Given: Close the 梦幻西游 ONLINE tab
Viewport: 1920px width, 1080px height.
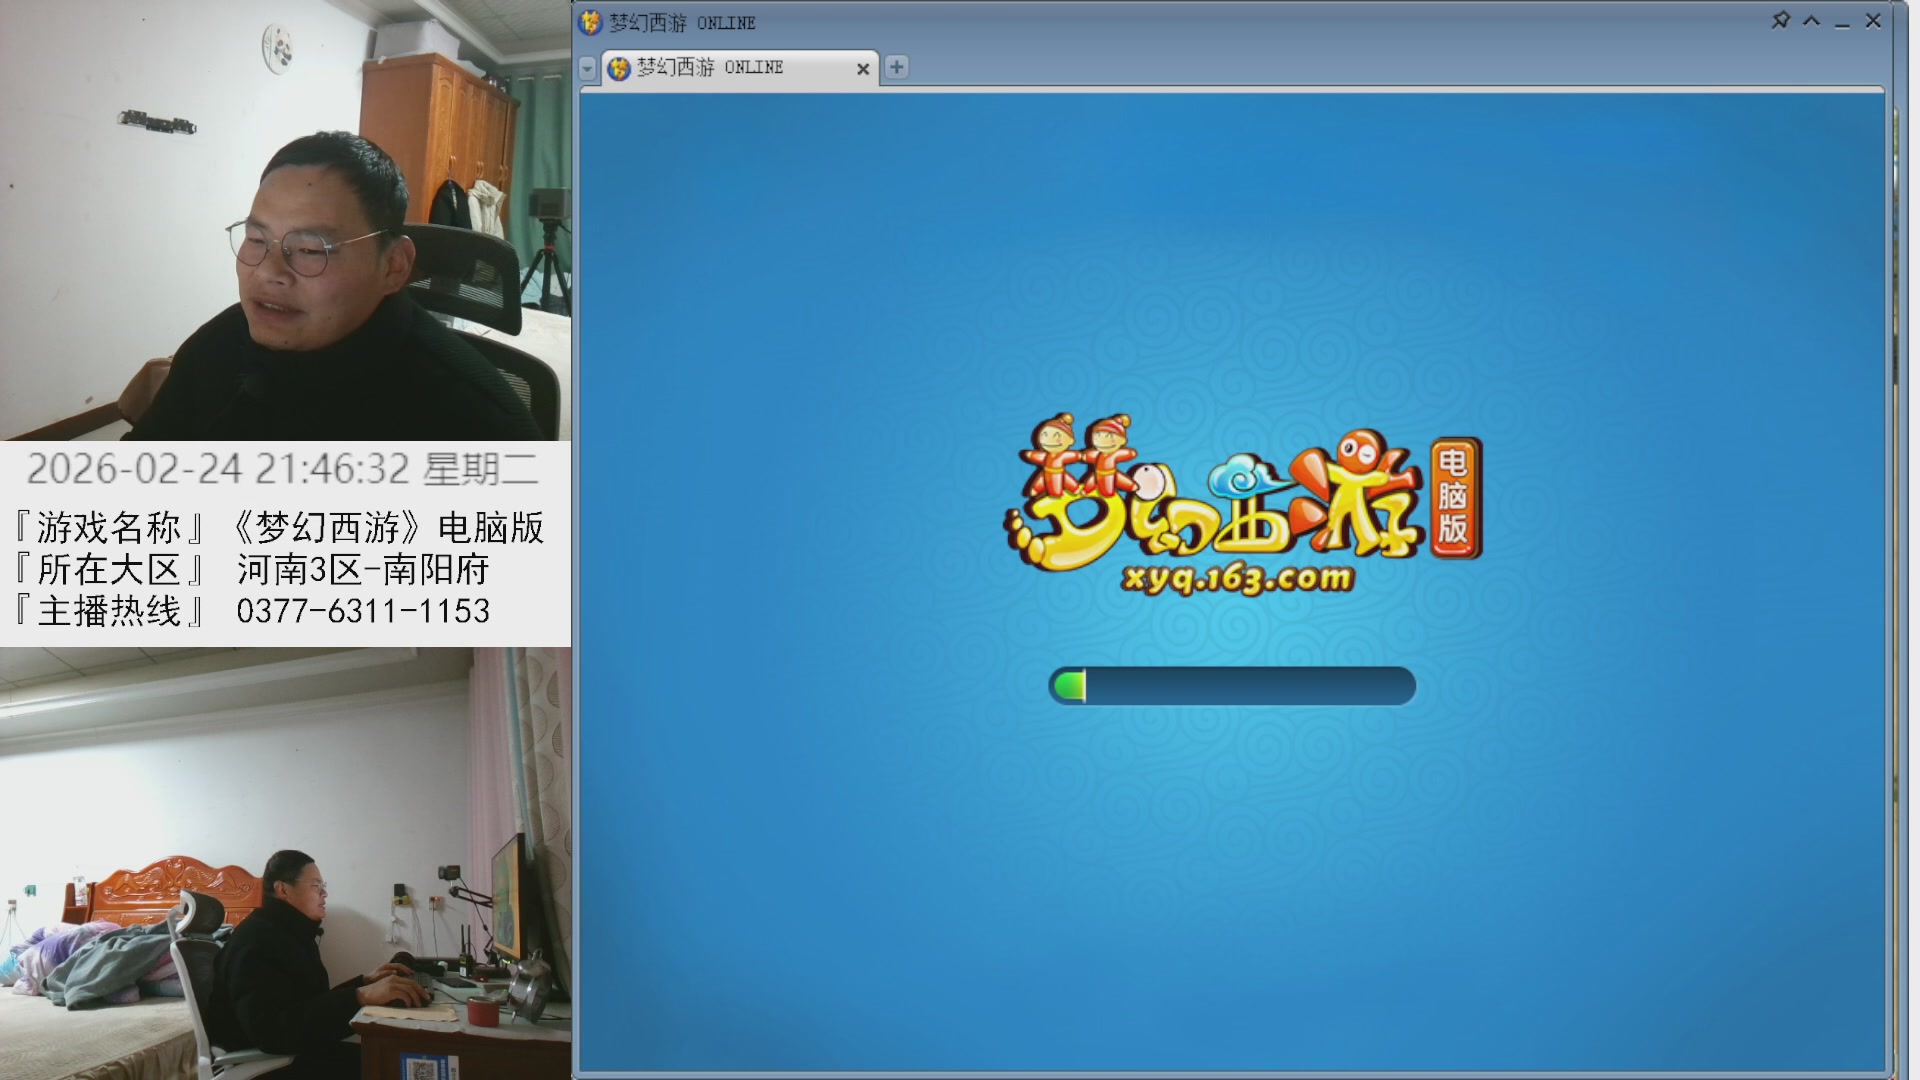Looking at the screenshot, I should (862, 68).
